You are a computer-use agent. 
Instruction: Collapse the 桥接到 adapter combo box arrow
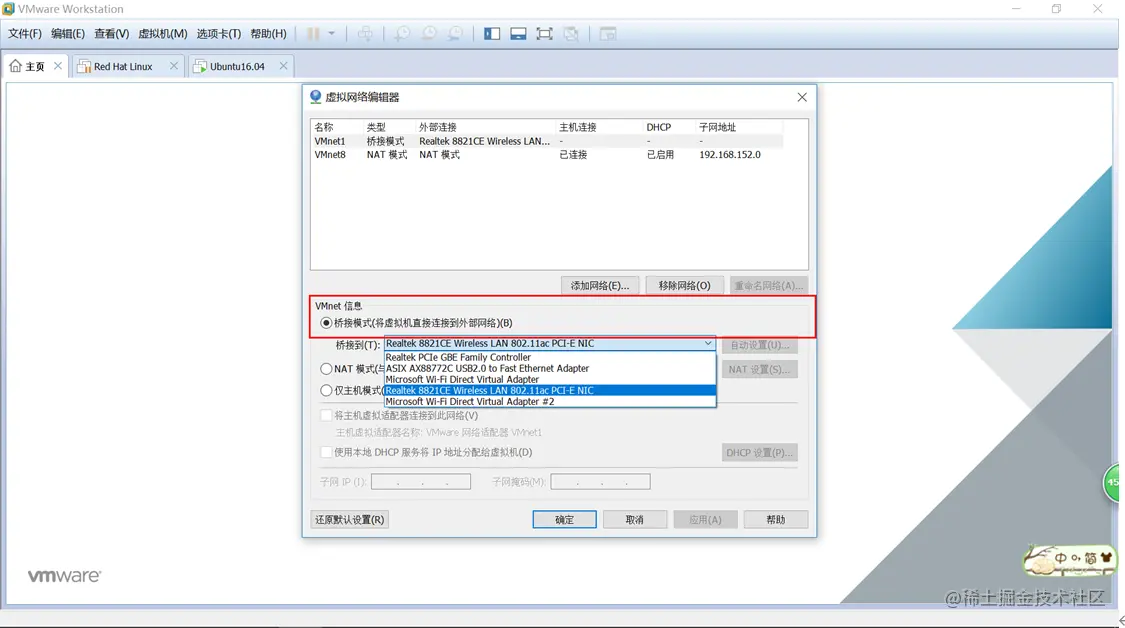(x=708, y=344)
